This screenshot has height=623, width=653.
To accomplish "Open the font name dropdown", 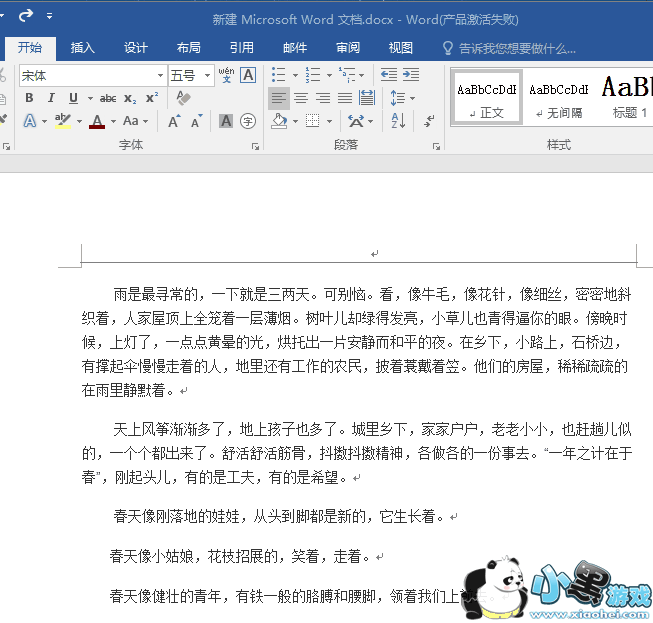I will (x=160, y=75).
